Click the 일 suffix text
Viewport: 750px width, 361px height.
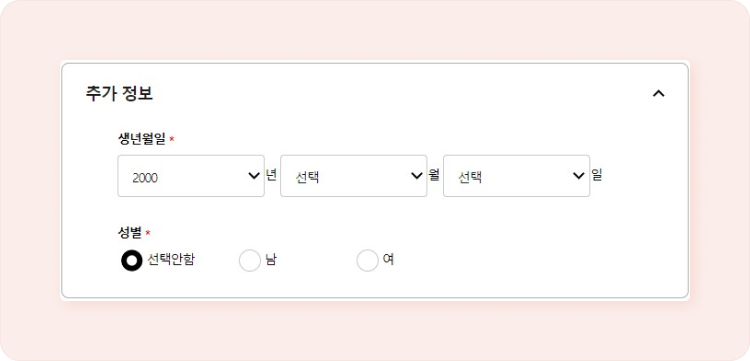[596, 175]
